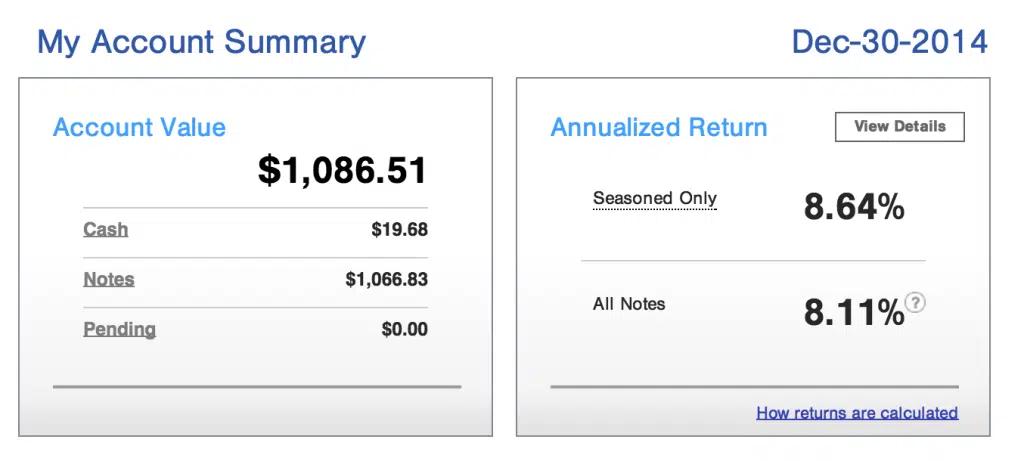Select the $1,086.51 total account value
Image resolution: width=1024 pixels, height=461 pixels.
click(x=342, y=170)
